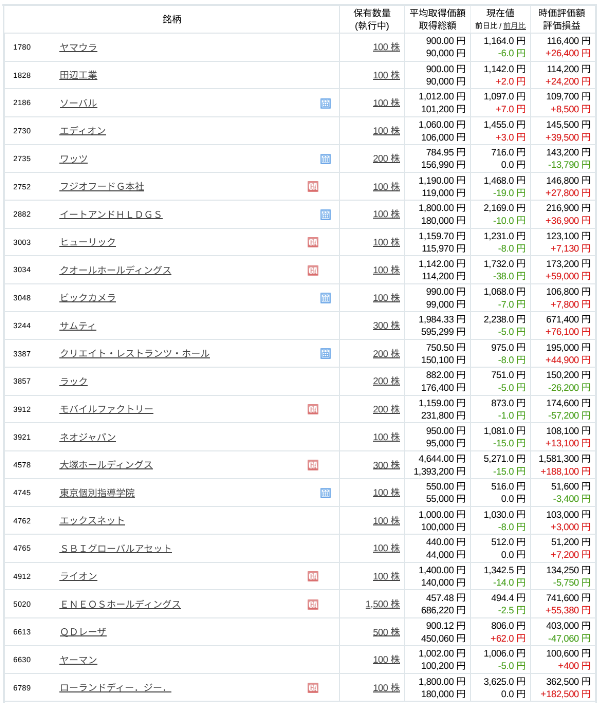Click the blue calendar icon beside ワッツ
This screenshot has height=703, width=600.
coord(326,159)
